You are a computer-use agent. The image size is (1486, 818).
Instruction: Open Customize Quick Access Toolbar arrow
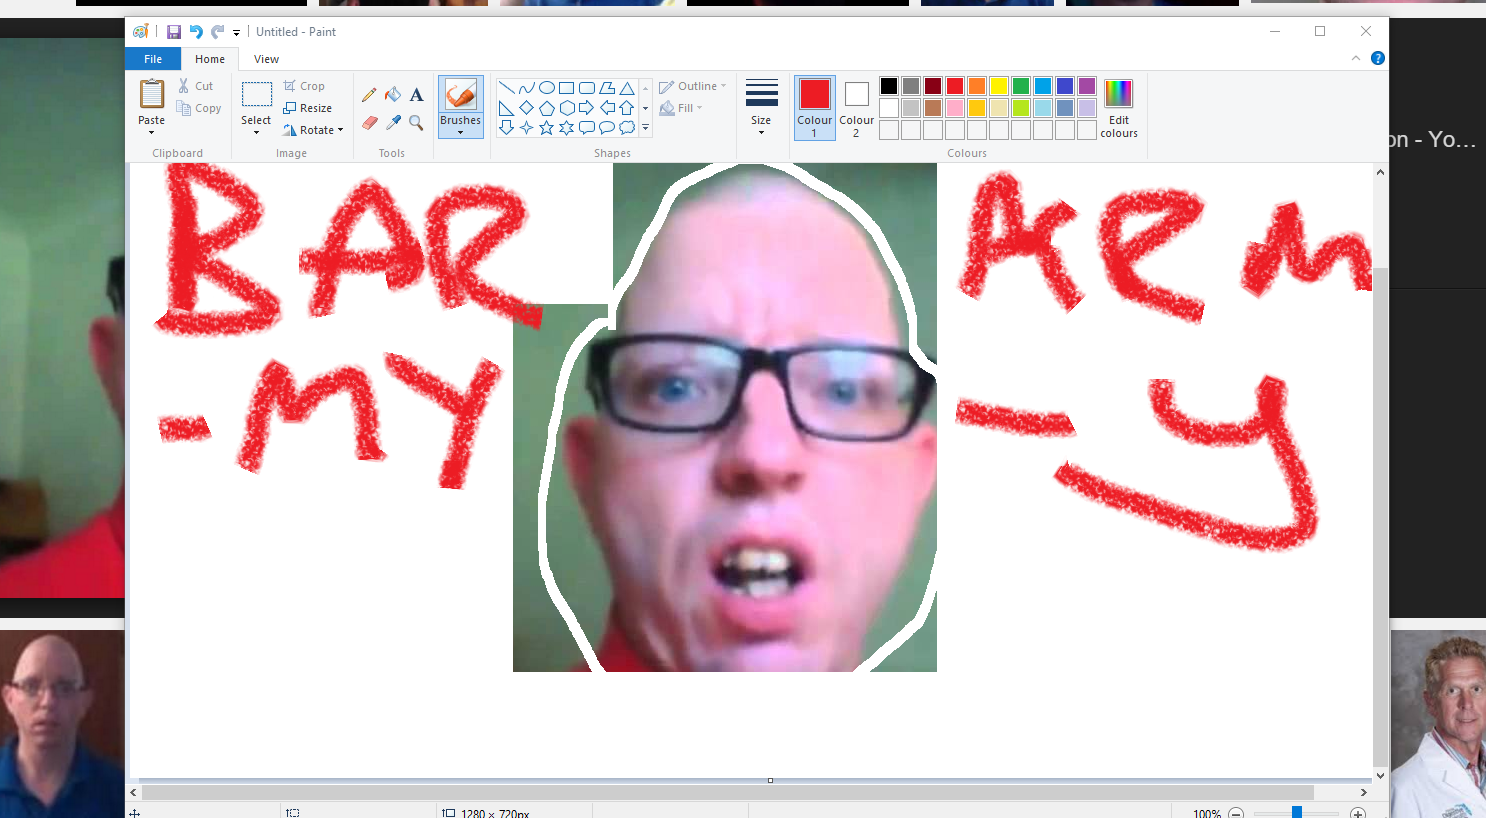click(x=237, y=33)
